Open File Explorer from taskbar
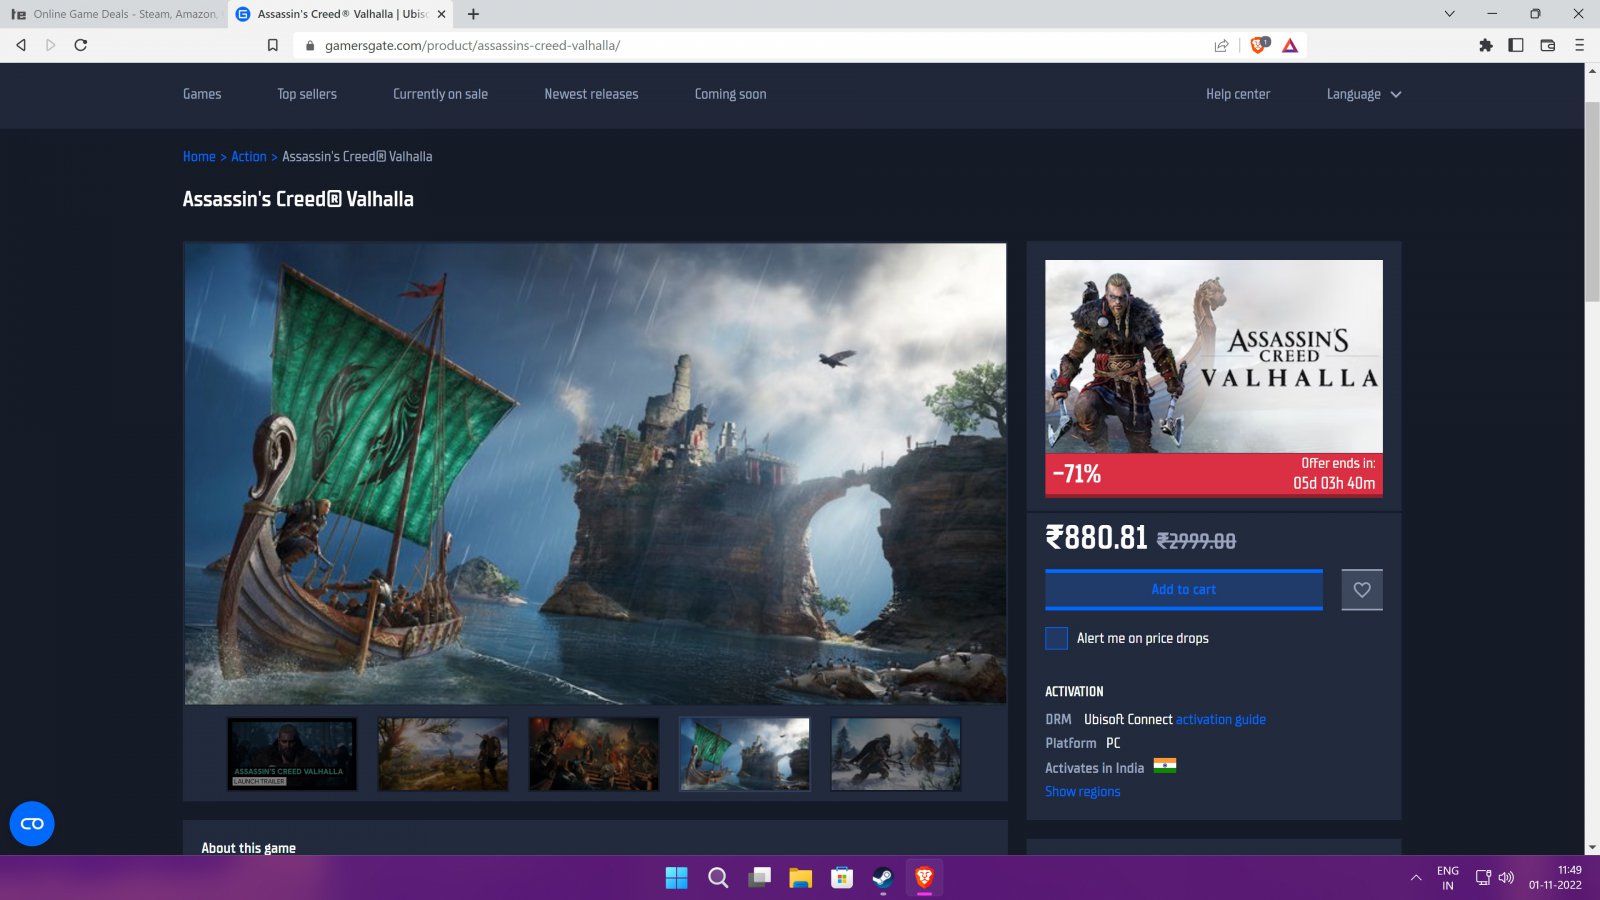 pyautogui.click(x=800, y=878)
